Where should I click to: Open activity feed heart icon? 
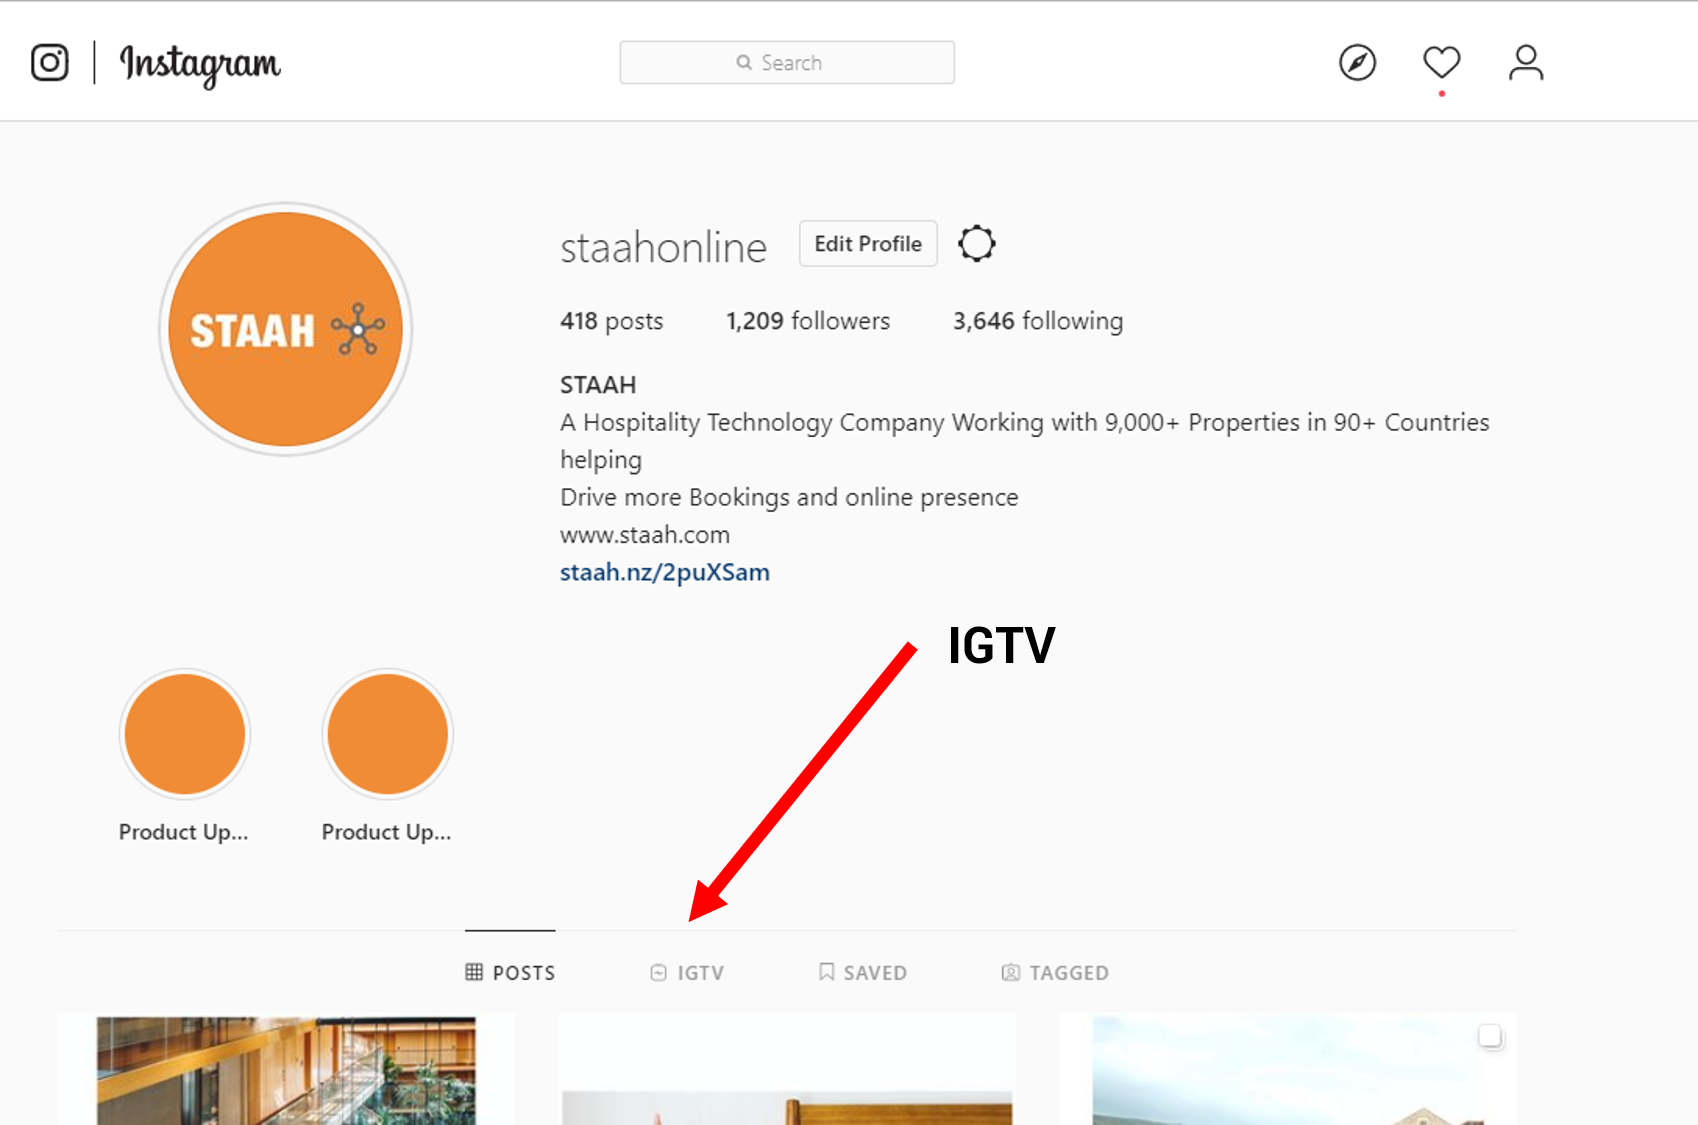(1441, 62)
